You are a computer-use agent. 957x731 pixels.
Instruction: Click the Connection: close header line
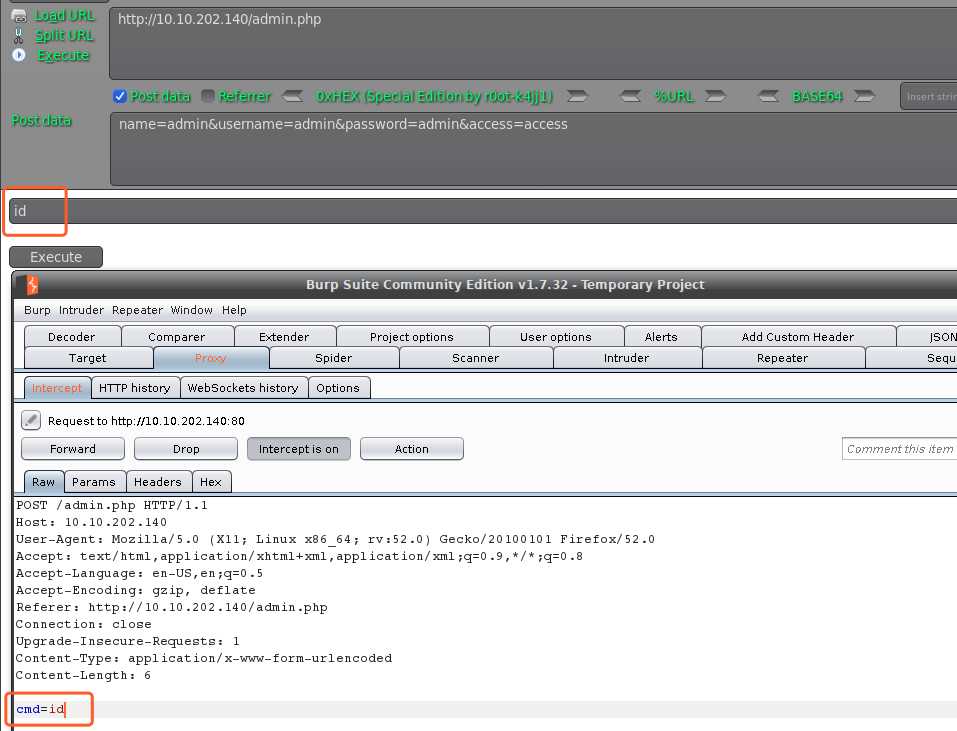pyautogui.click(x=84, y=624)
